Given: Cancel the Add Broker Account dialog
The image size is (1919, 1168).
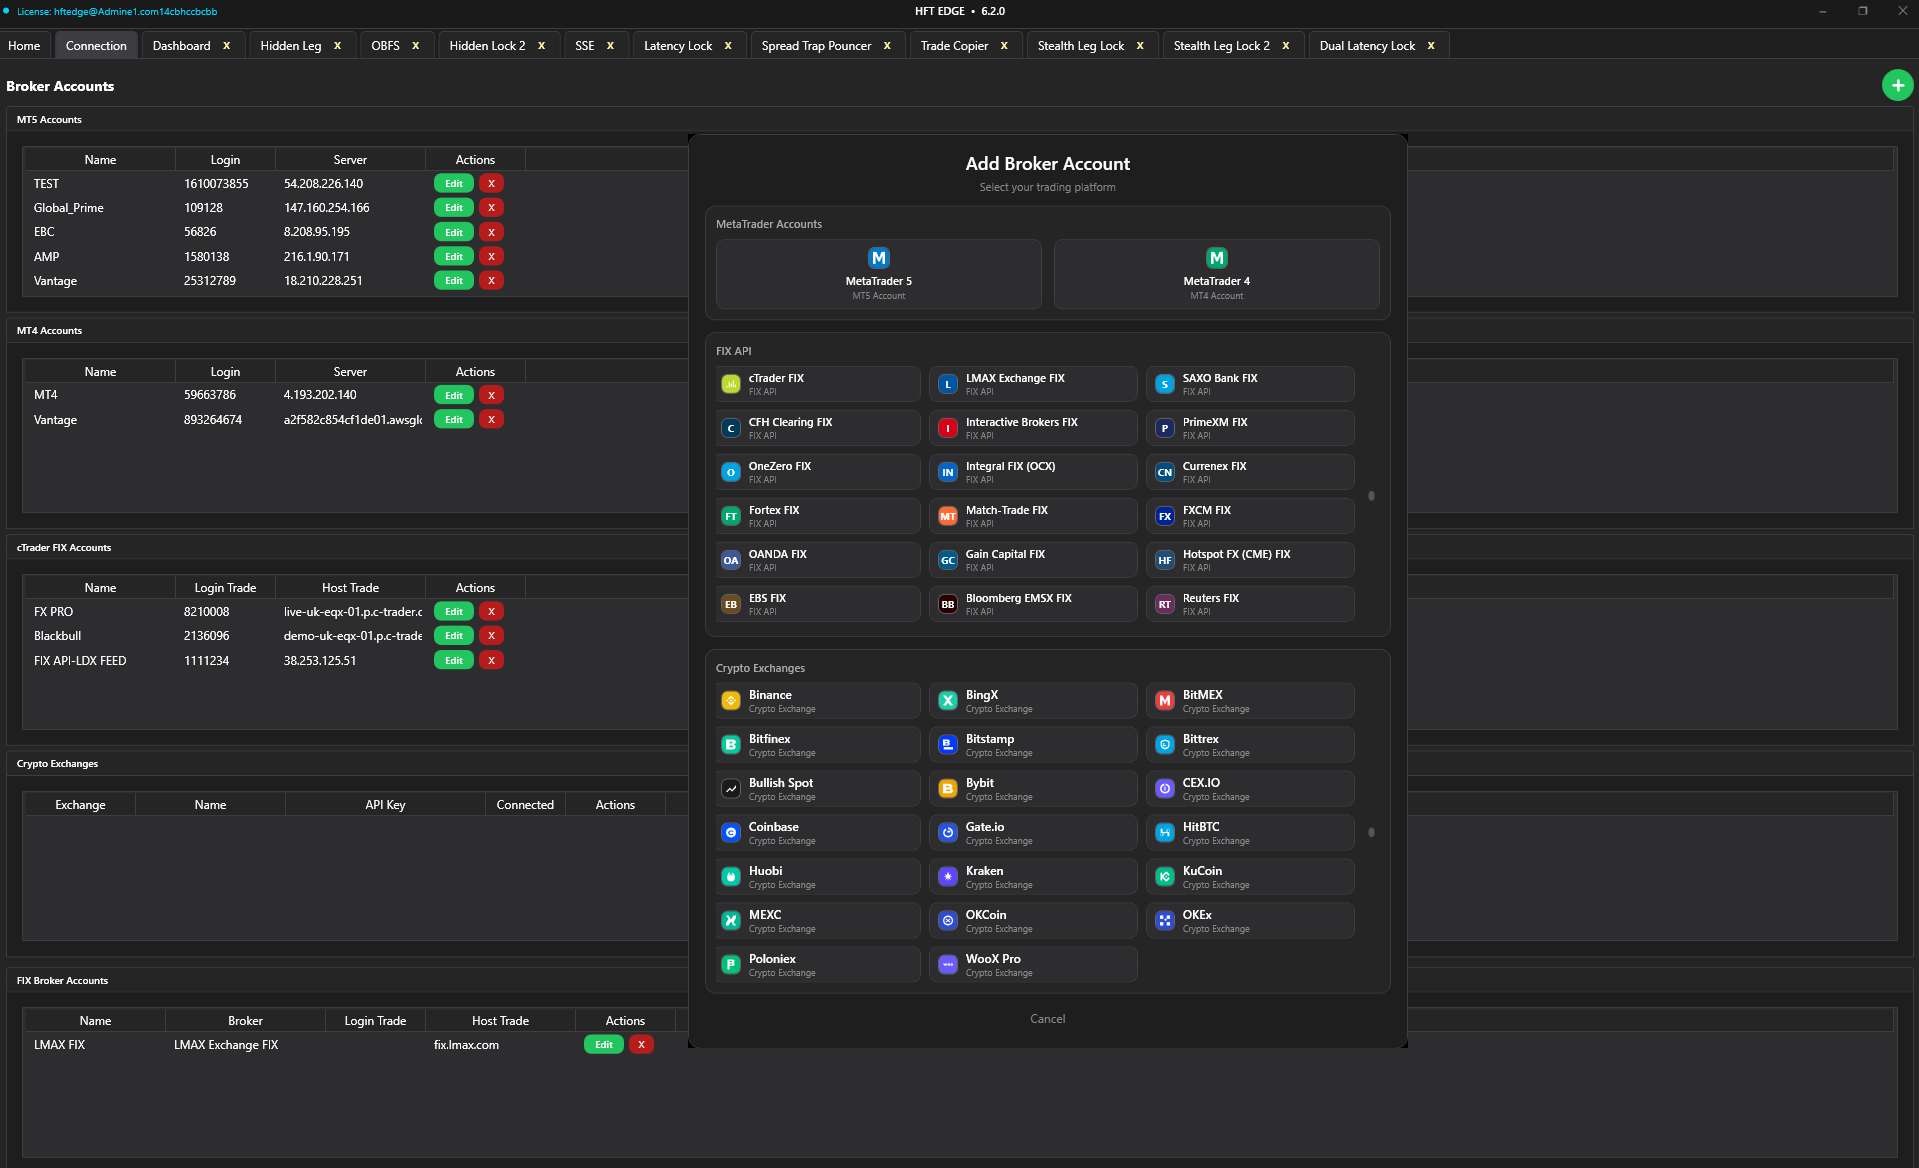Looking at the screenshot, I should tap(1048, 1019).
